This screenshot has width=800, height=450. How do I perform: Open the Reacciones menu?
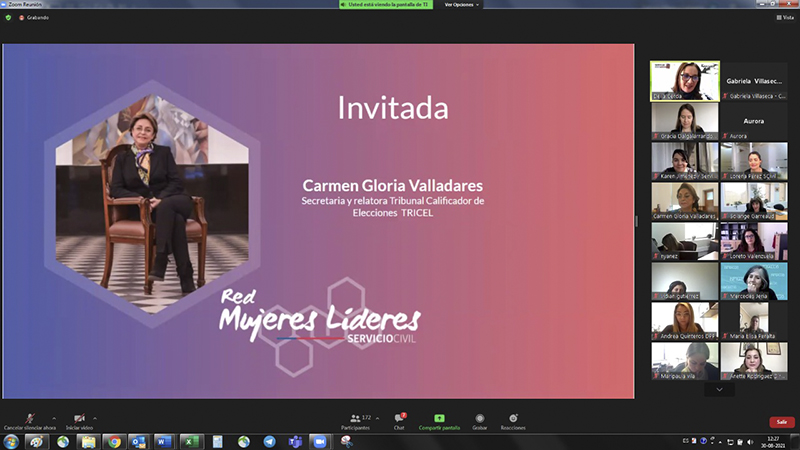[513, 421]
